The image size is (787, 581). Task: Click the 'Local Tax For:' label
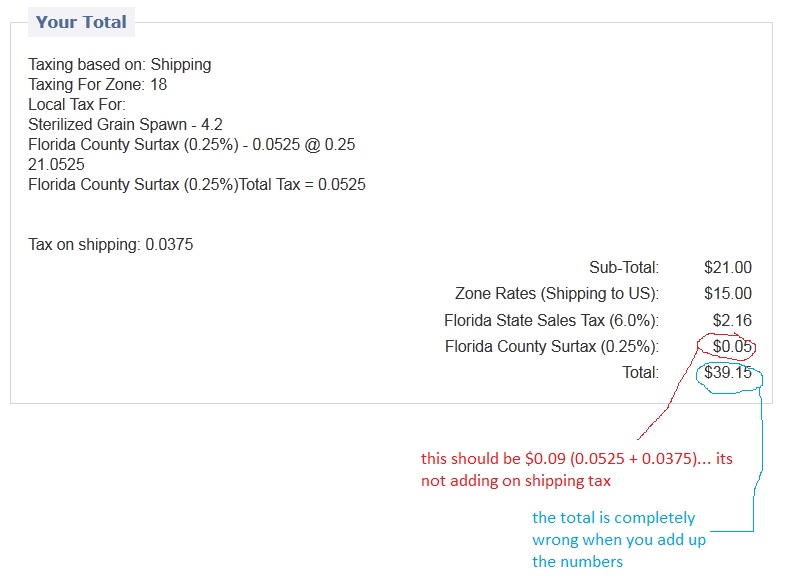pyautogui.click(x=77, y=104)
